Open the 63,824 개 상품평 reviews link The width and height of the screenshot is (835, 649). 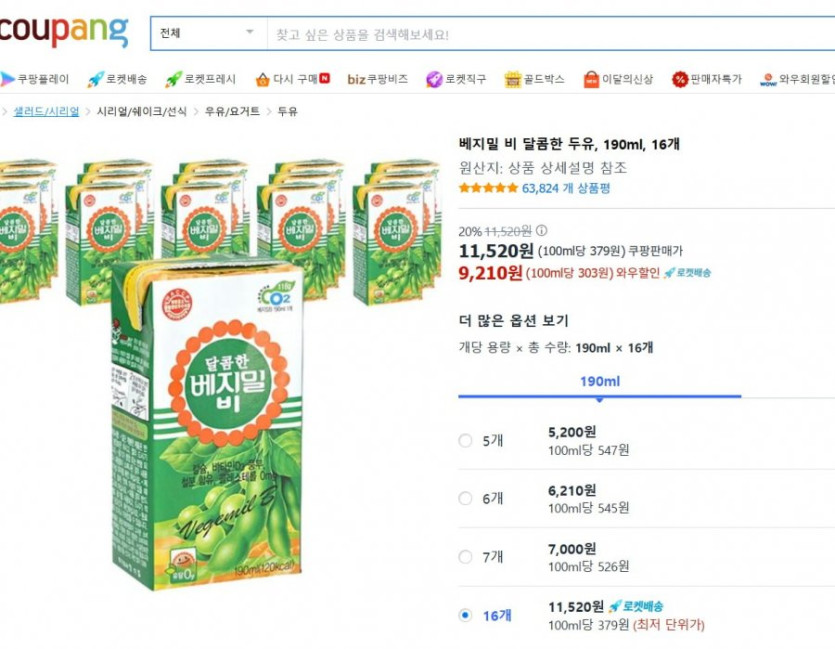(x=565, y=187)
